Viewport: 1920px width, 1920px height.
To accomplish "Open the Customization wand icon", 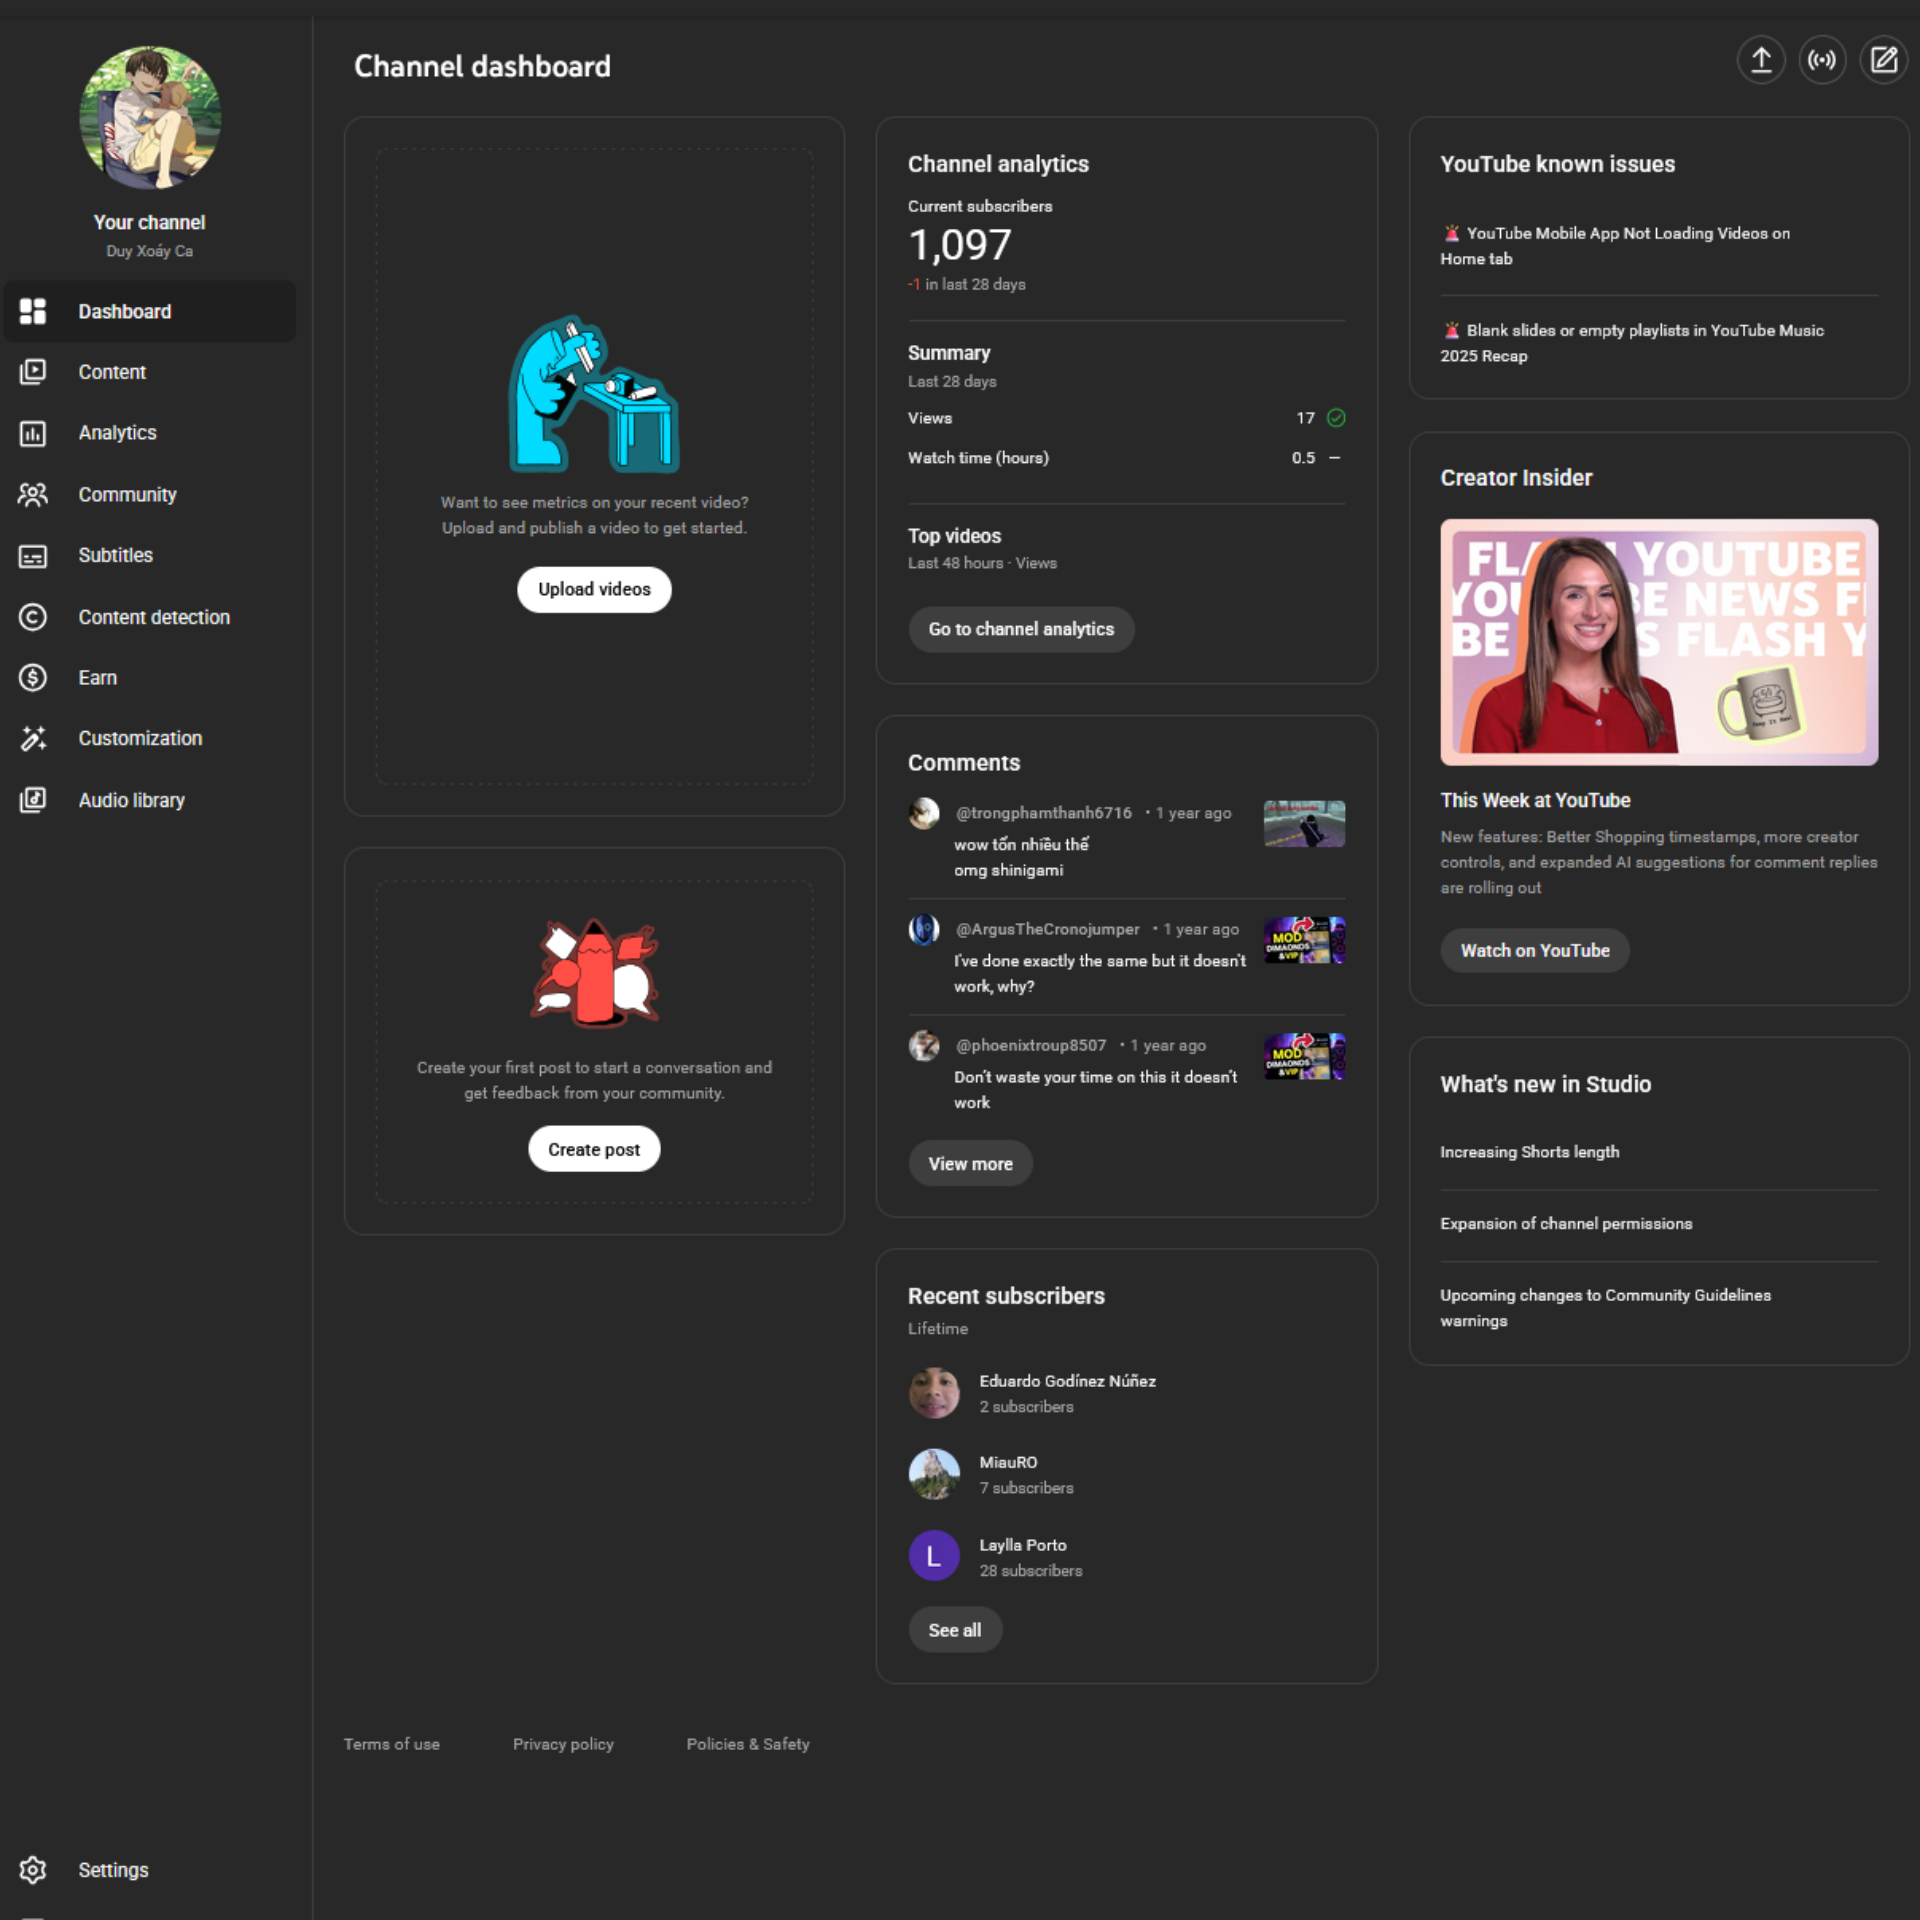I will click(33, 739).
